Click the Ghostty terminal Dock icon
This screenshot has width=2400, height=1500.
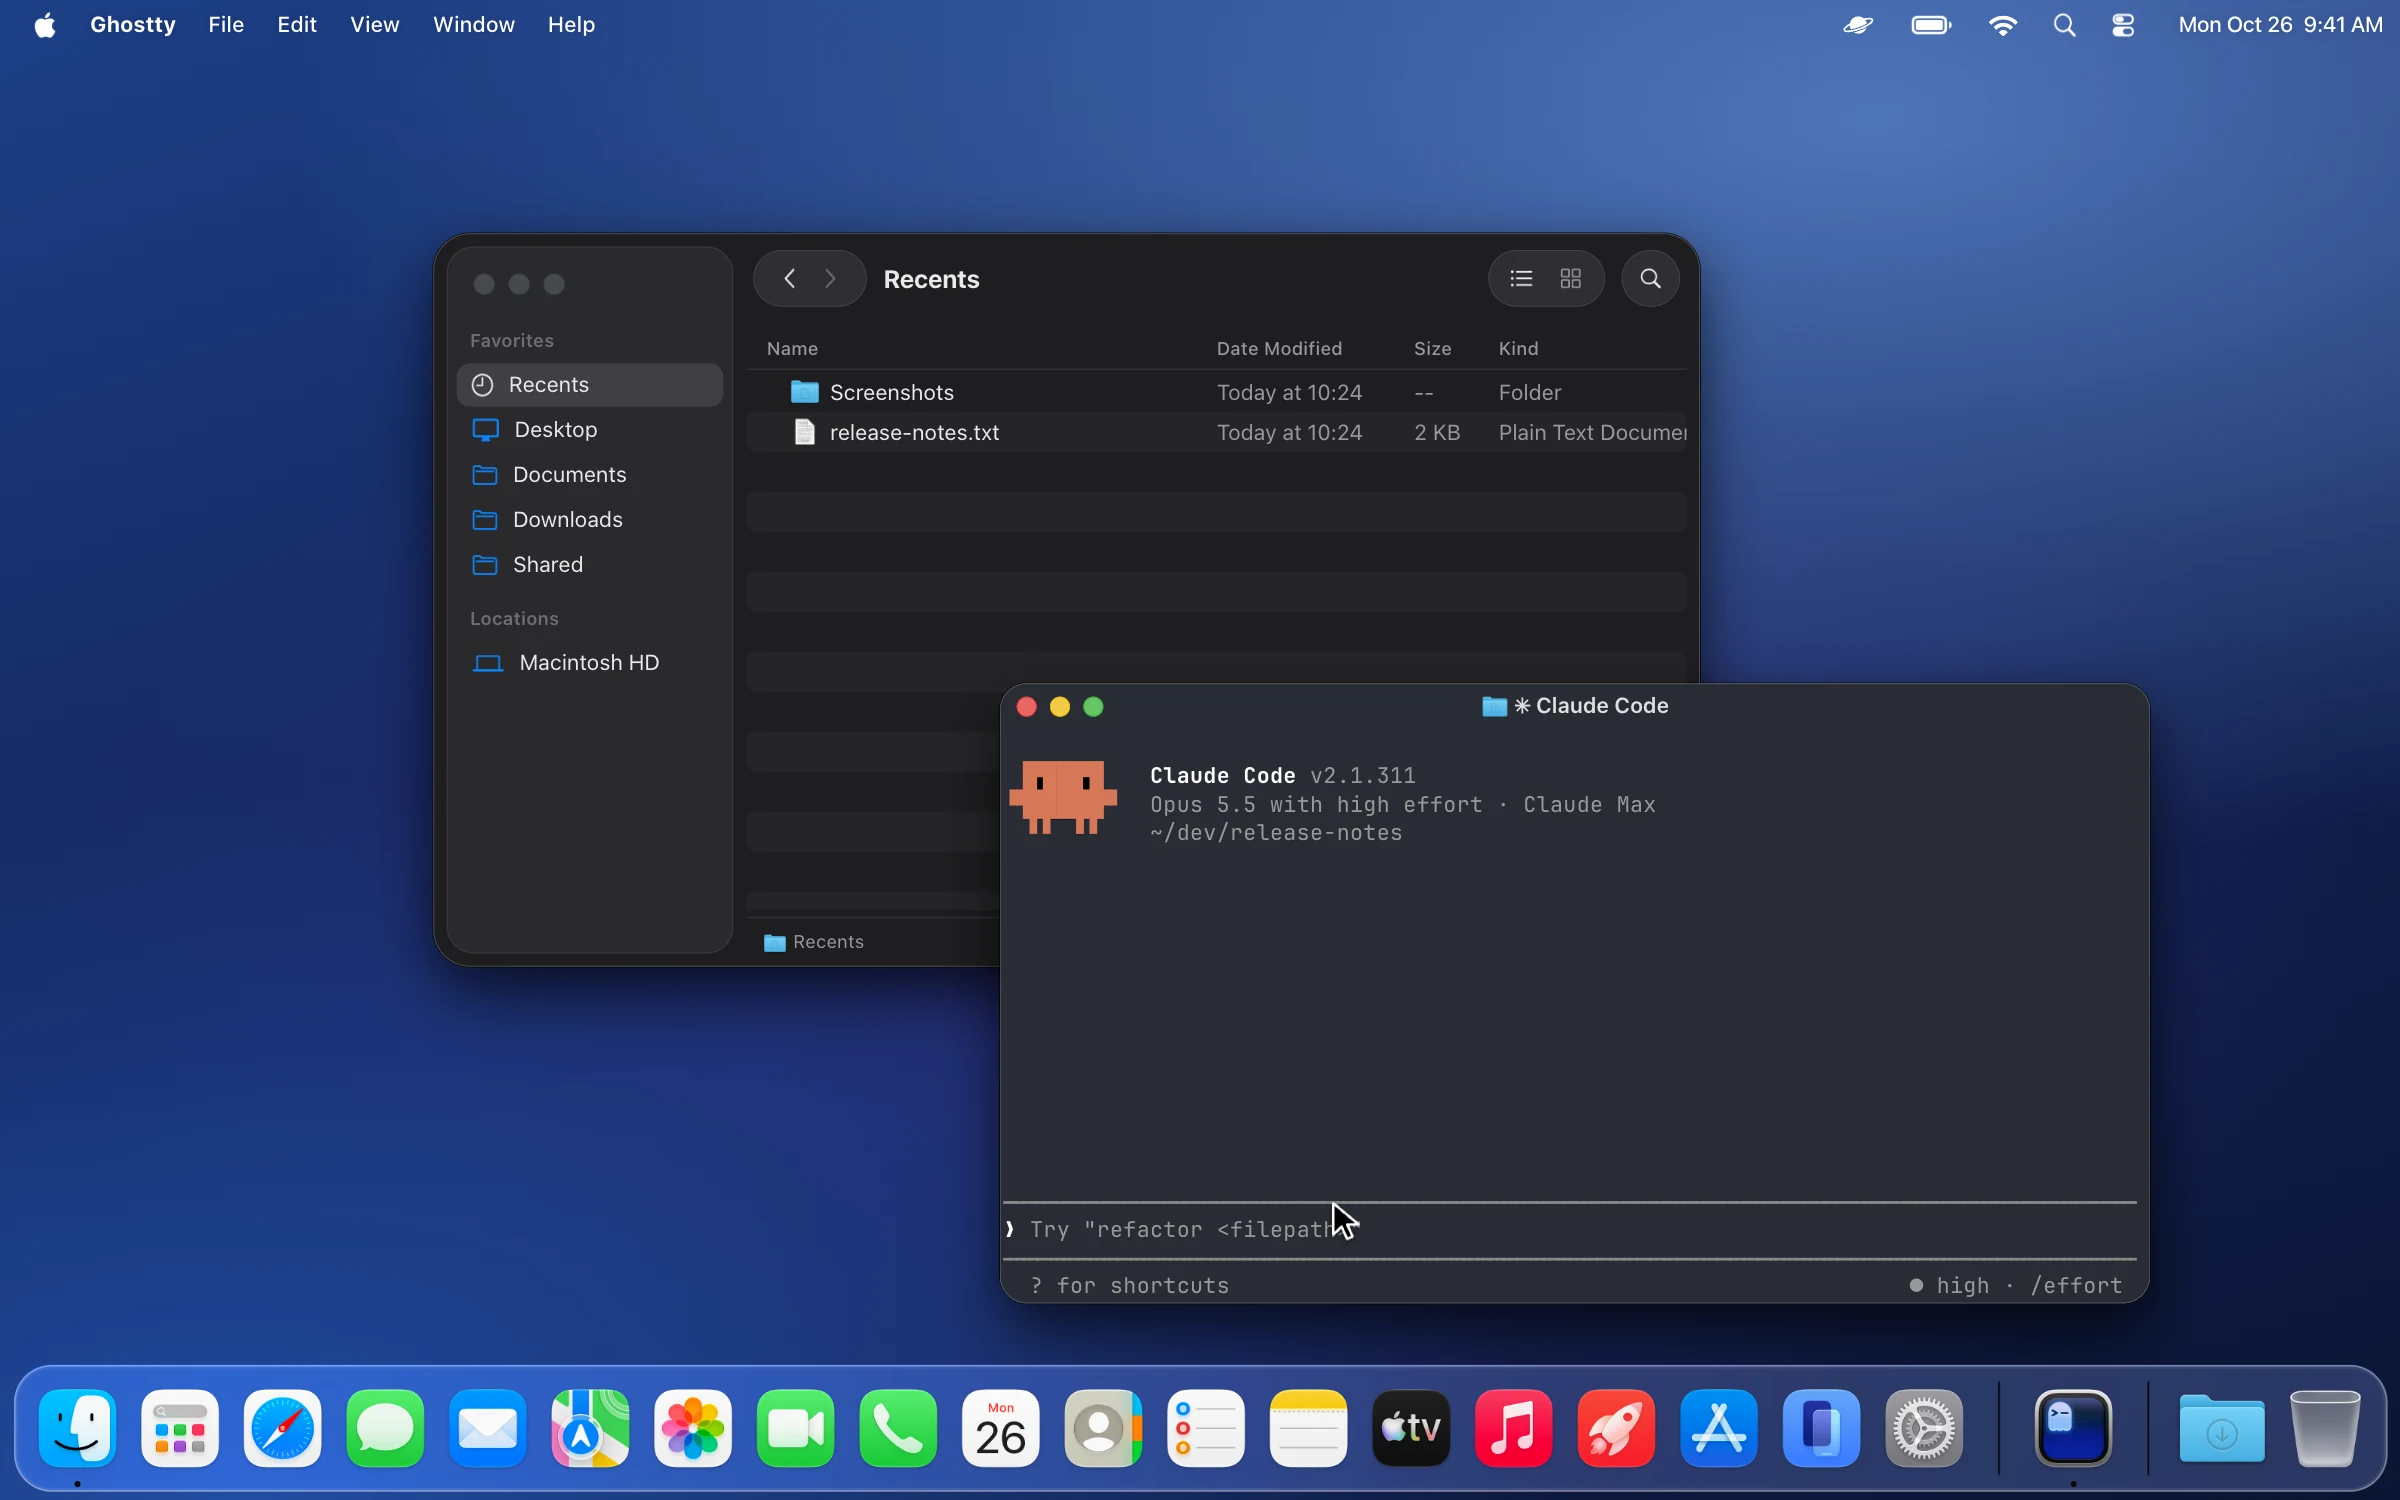point(2074,1429)
